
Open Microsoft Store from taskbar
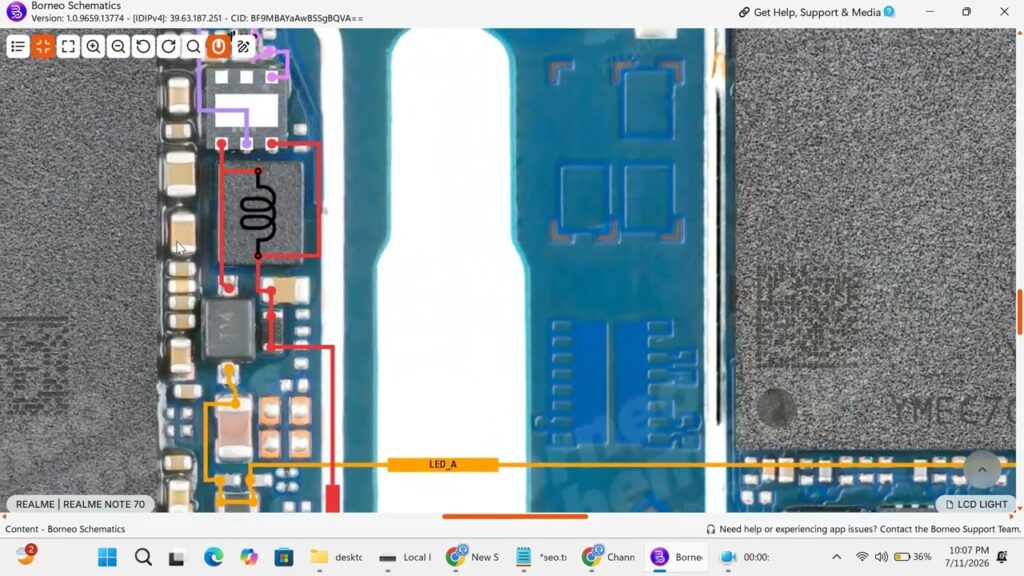pos(284,557)
